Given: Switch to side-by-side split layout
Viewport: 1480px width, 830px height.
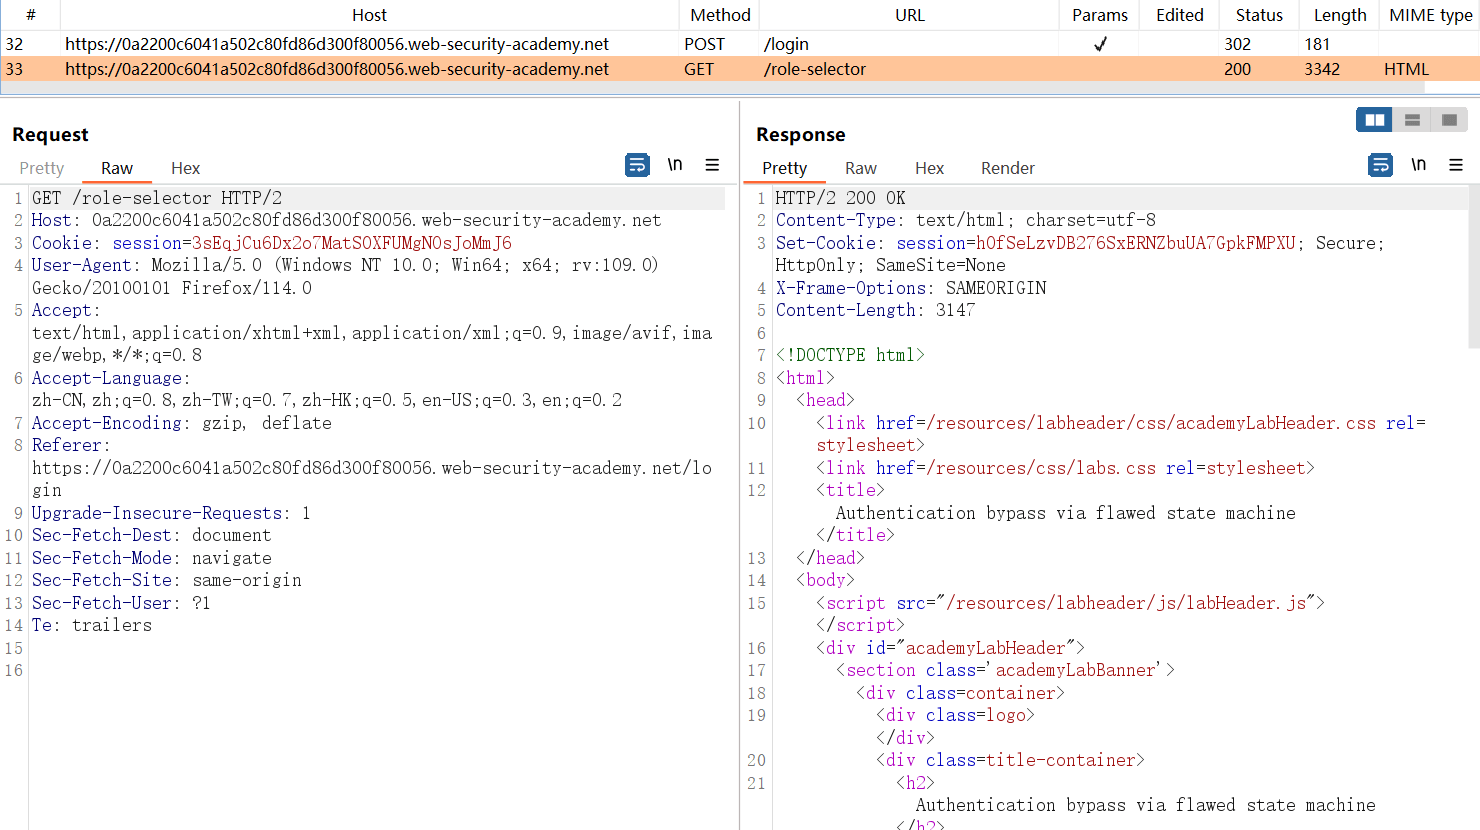Looking at the screenshot, I should pos(1375,120).
